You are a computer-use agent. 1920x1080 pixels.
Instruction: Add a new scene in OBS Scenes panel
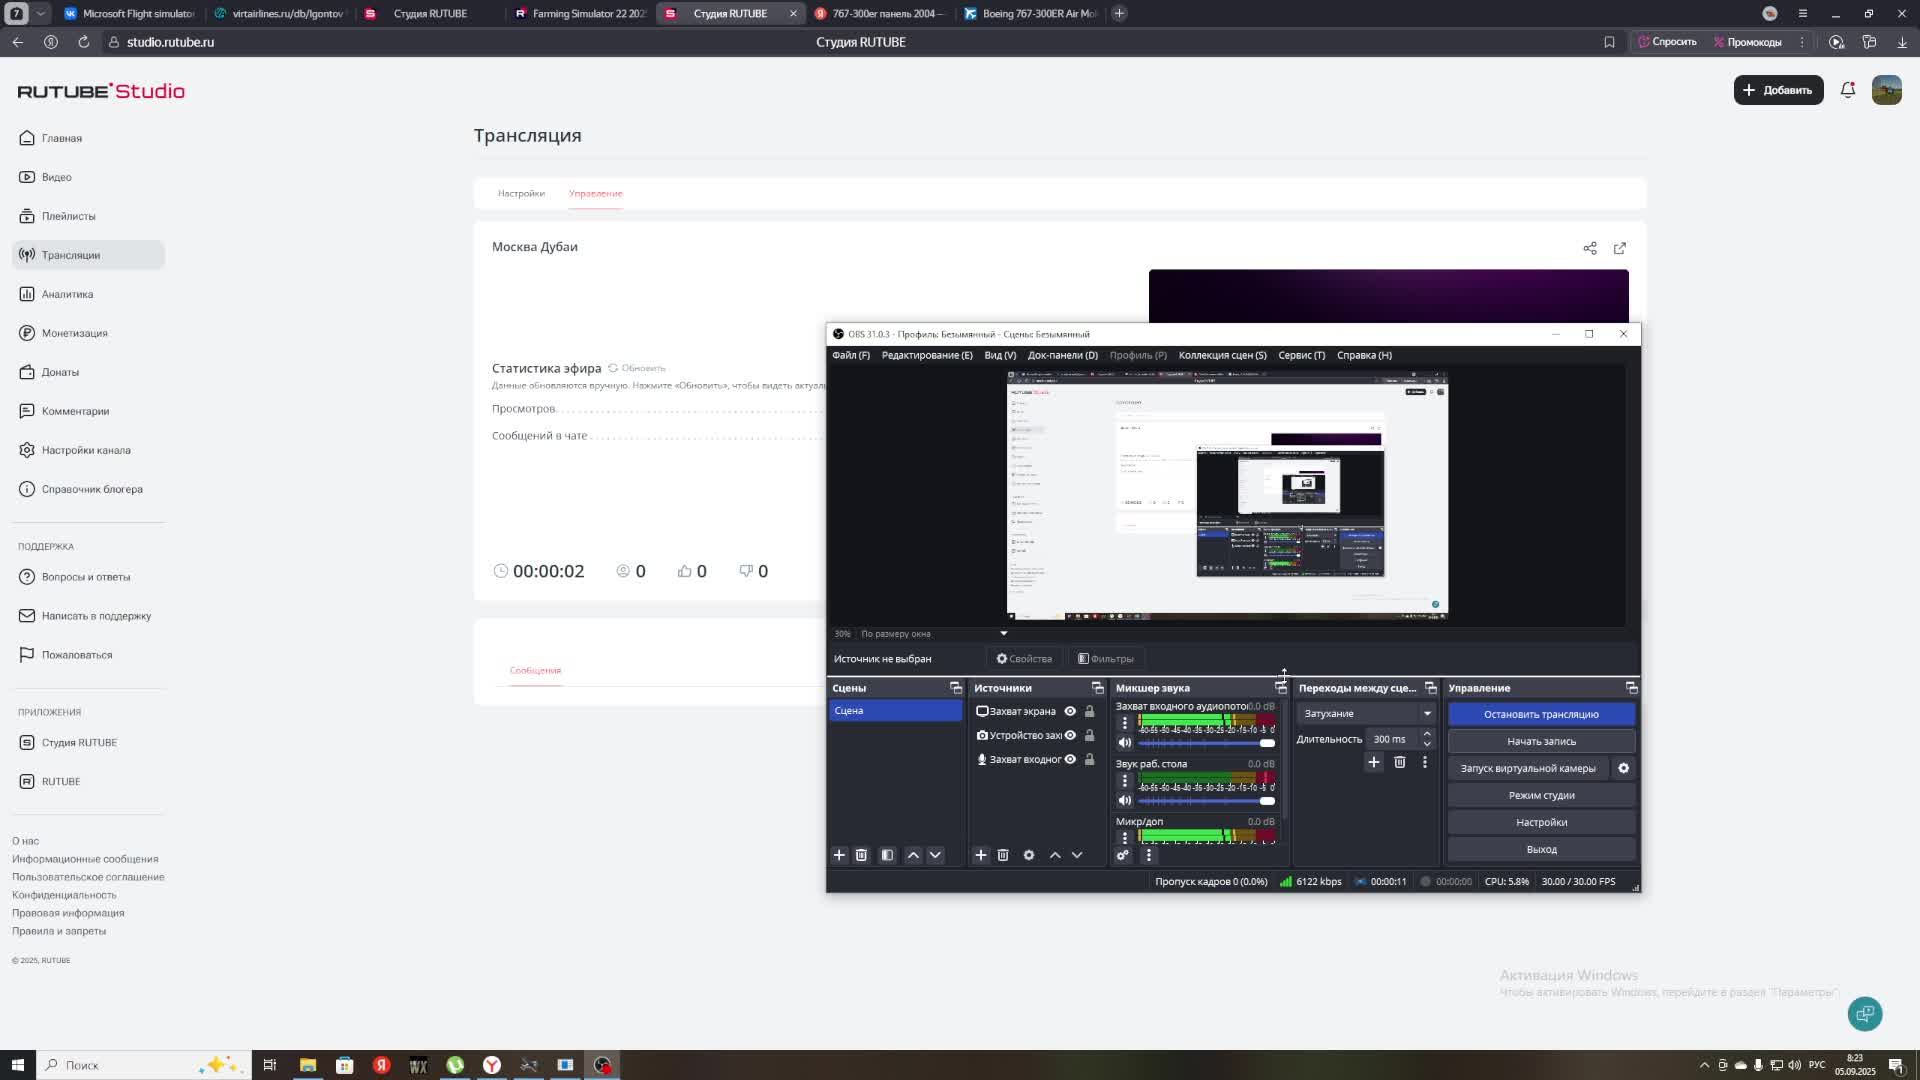click(839, 855)
